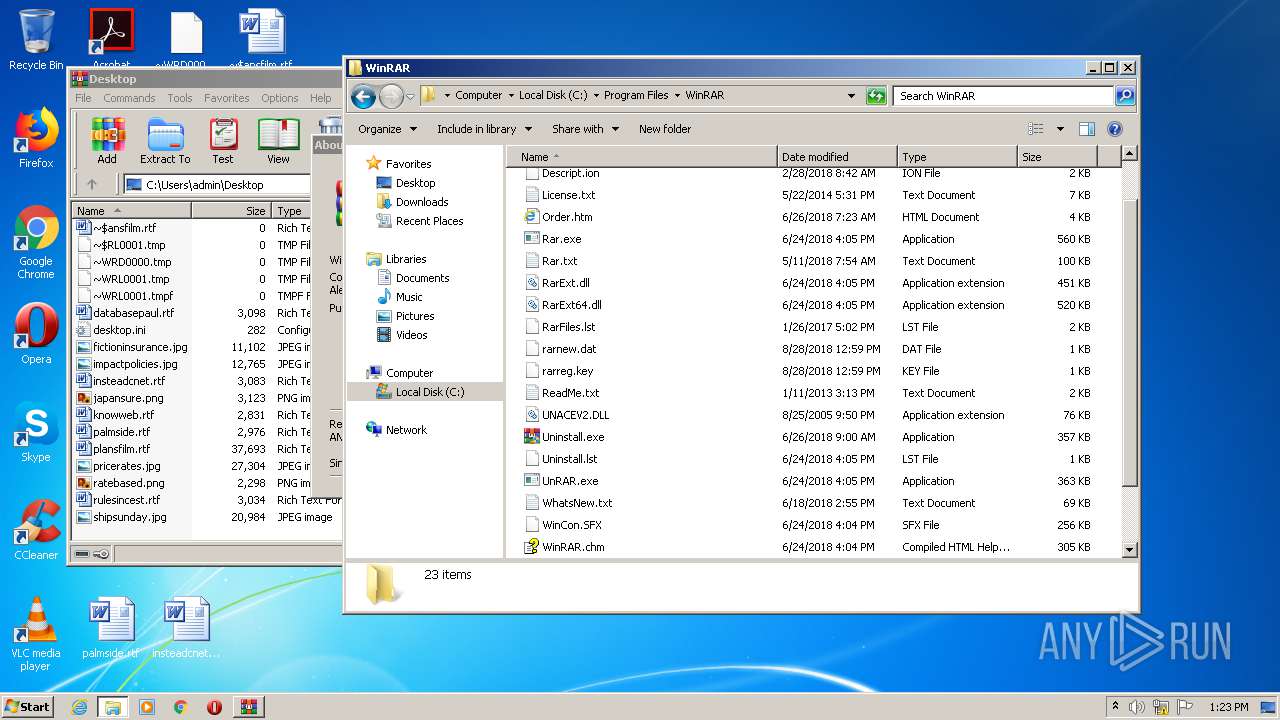
Task: Click the Explorer Back navigation button
Action: click(364, 96)
